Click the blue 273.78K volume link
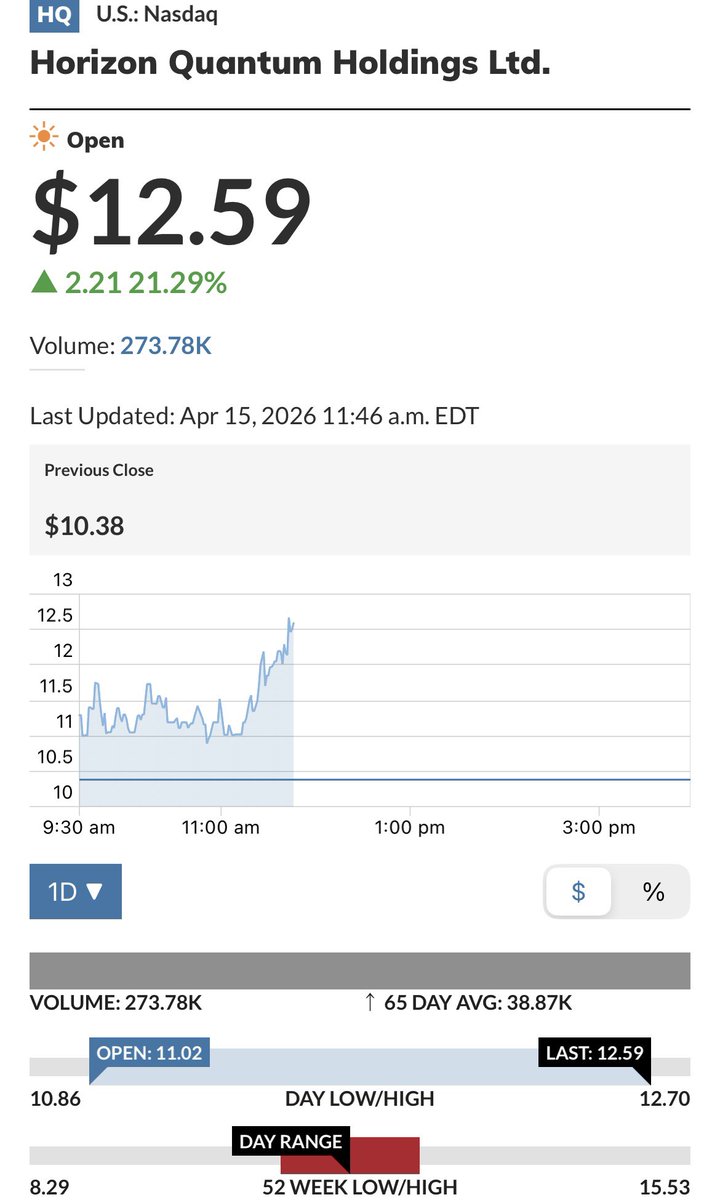720x1200 pixels. point(166,346)
